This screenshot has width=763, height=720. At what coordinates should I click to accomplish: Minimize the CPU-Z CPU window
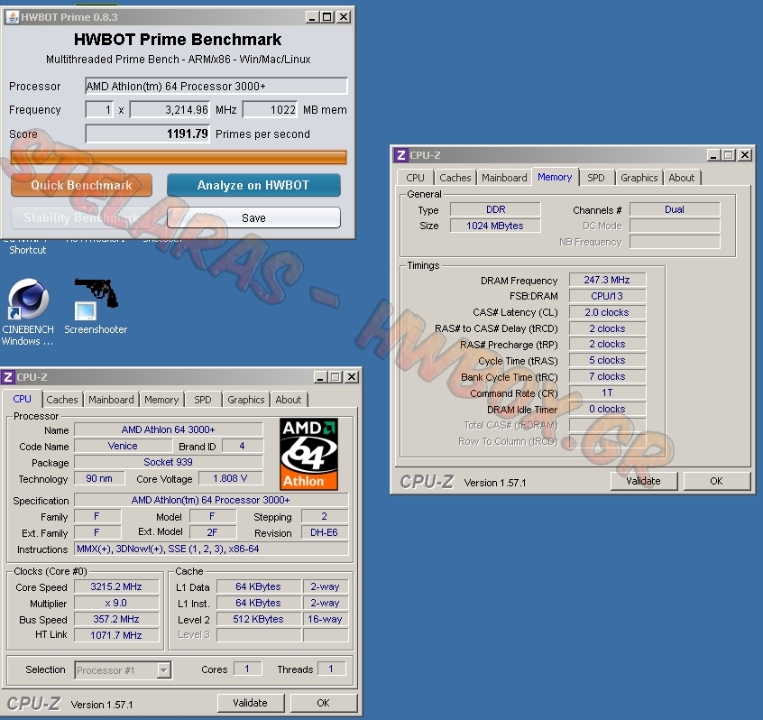[321, 377]
